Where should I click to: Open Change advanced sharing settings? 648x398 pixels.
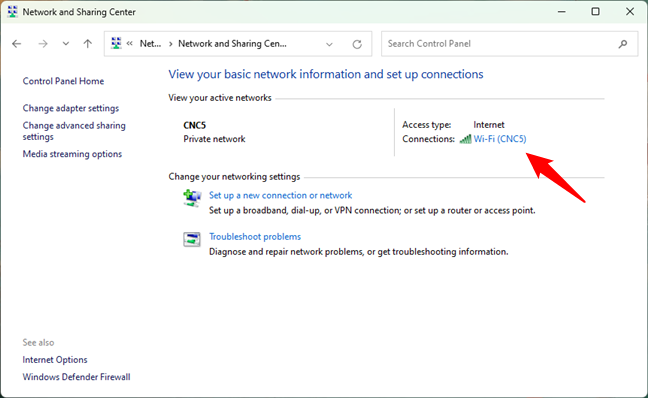[x=74, y=131]
